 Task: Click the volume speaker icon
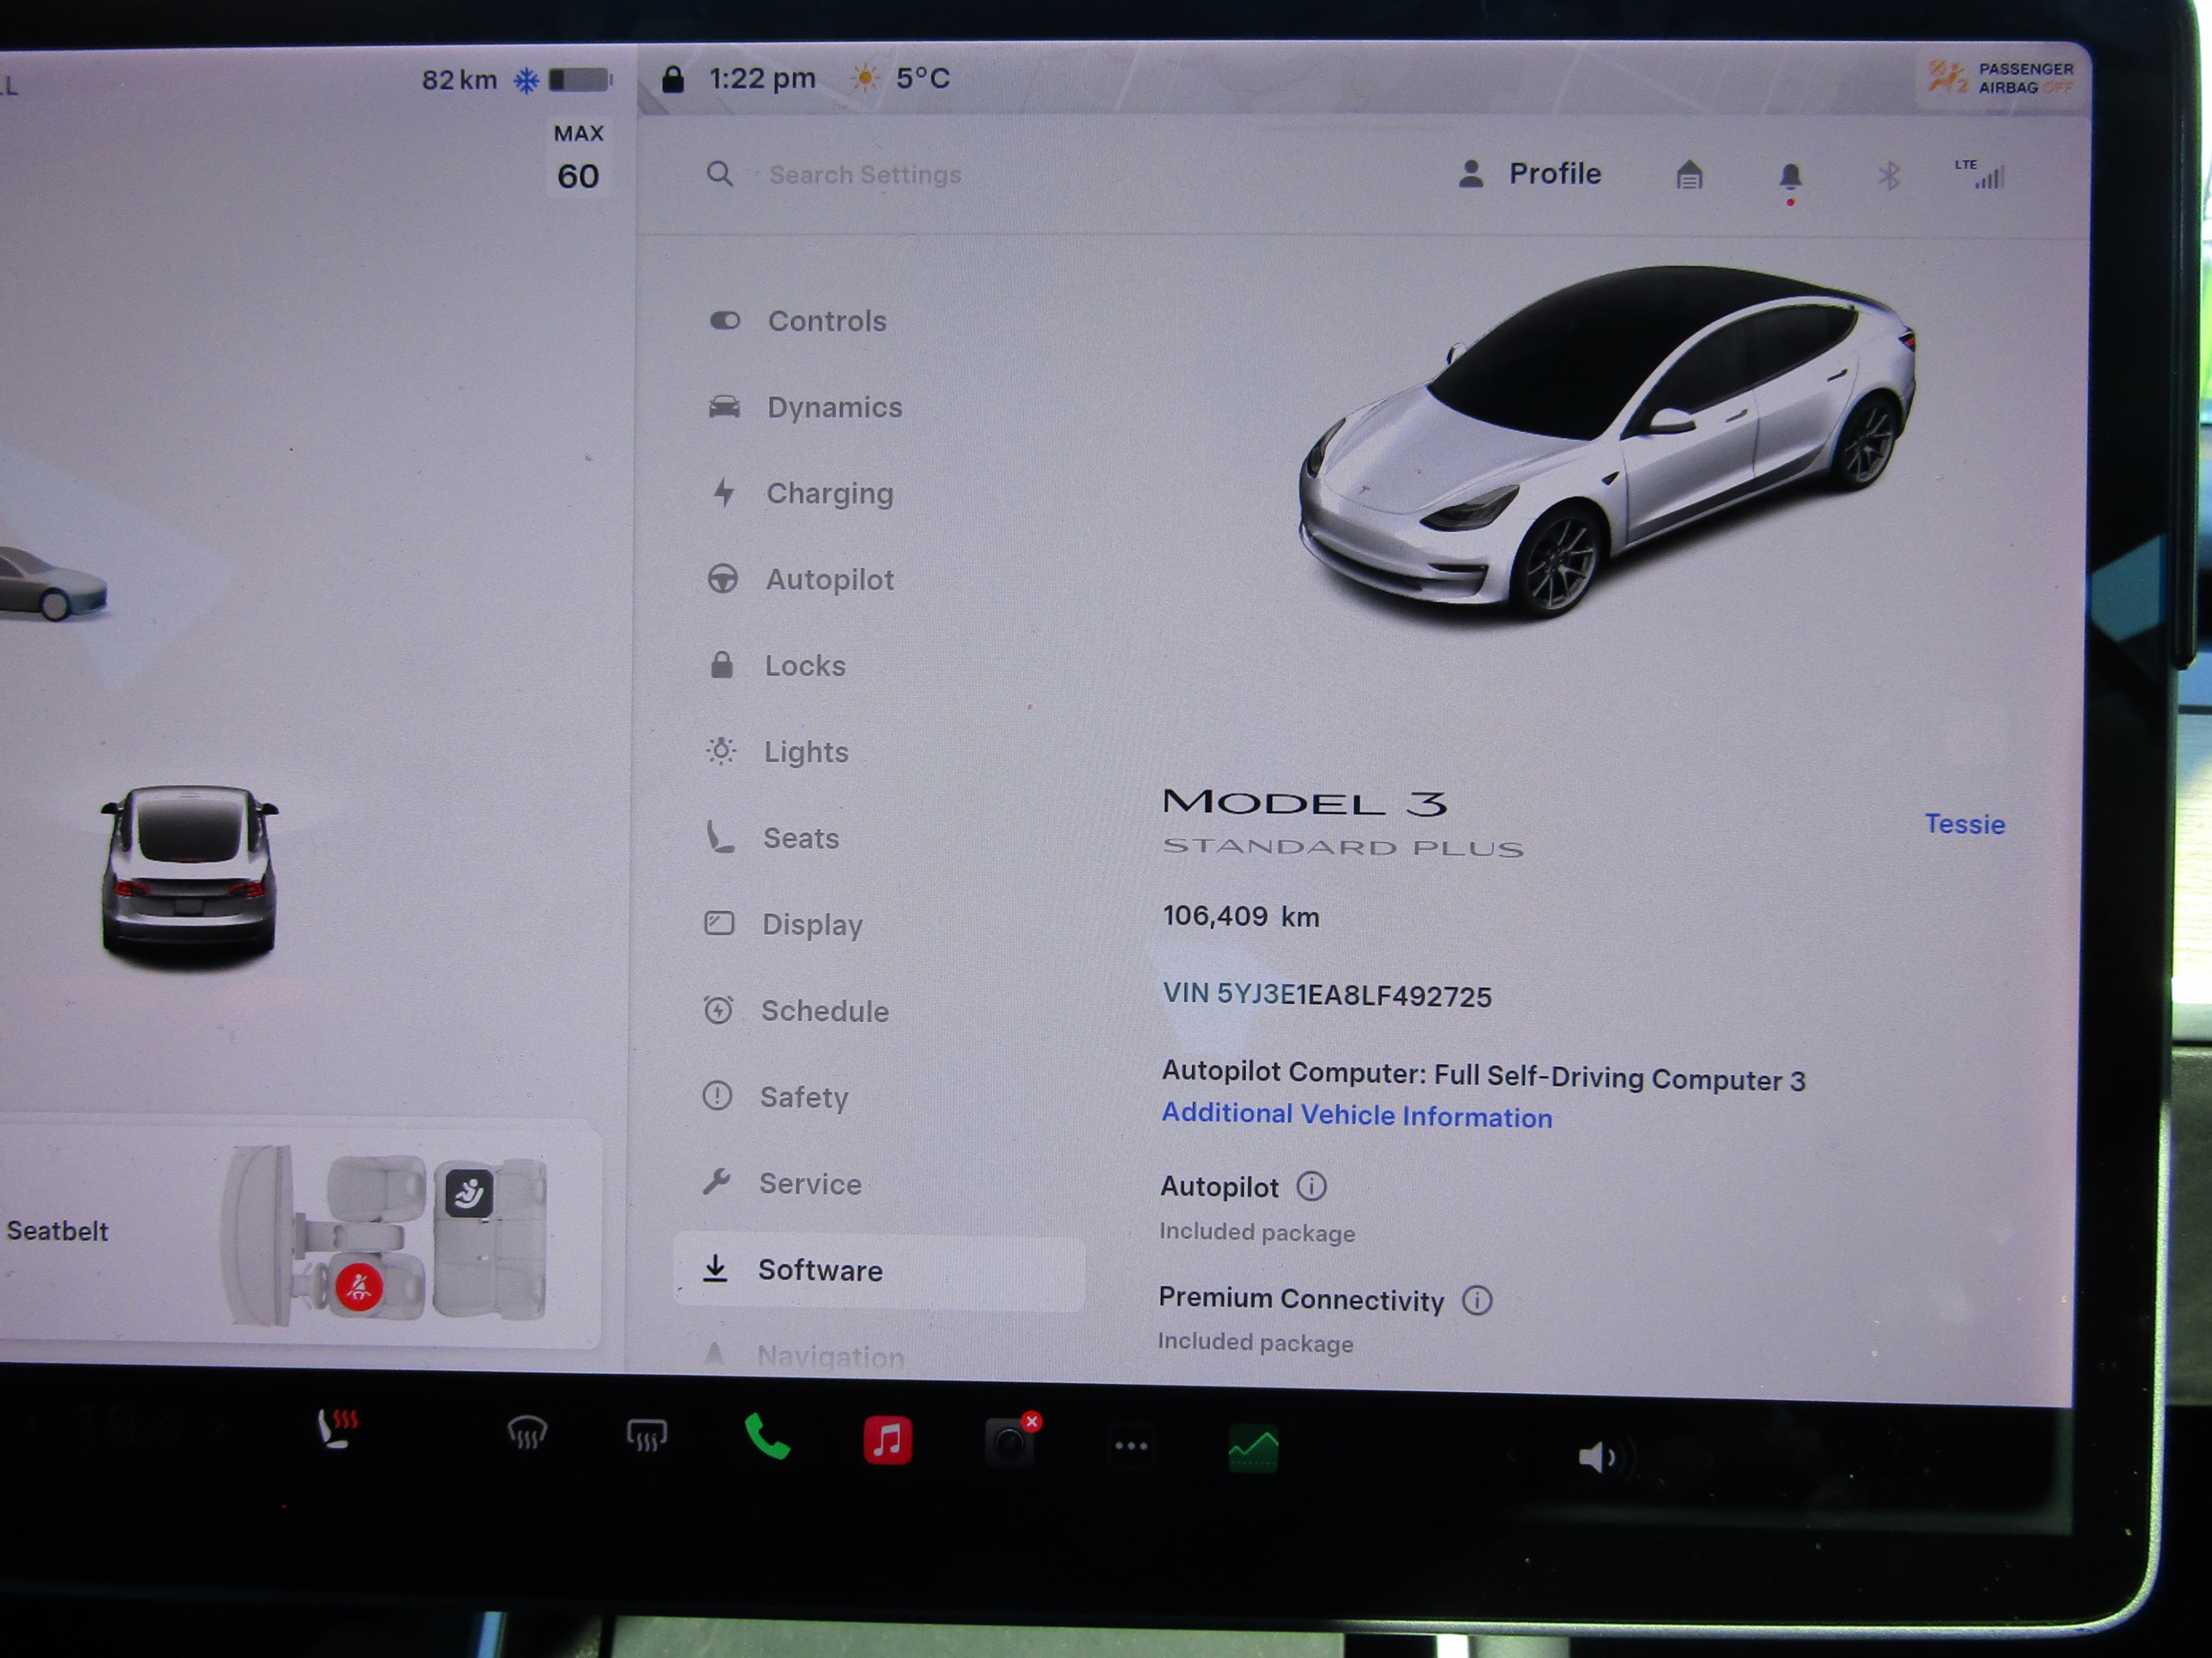point(1597,1457)
